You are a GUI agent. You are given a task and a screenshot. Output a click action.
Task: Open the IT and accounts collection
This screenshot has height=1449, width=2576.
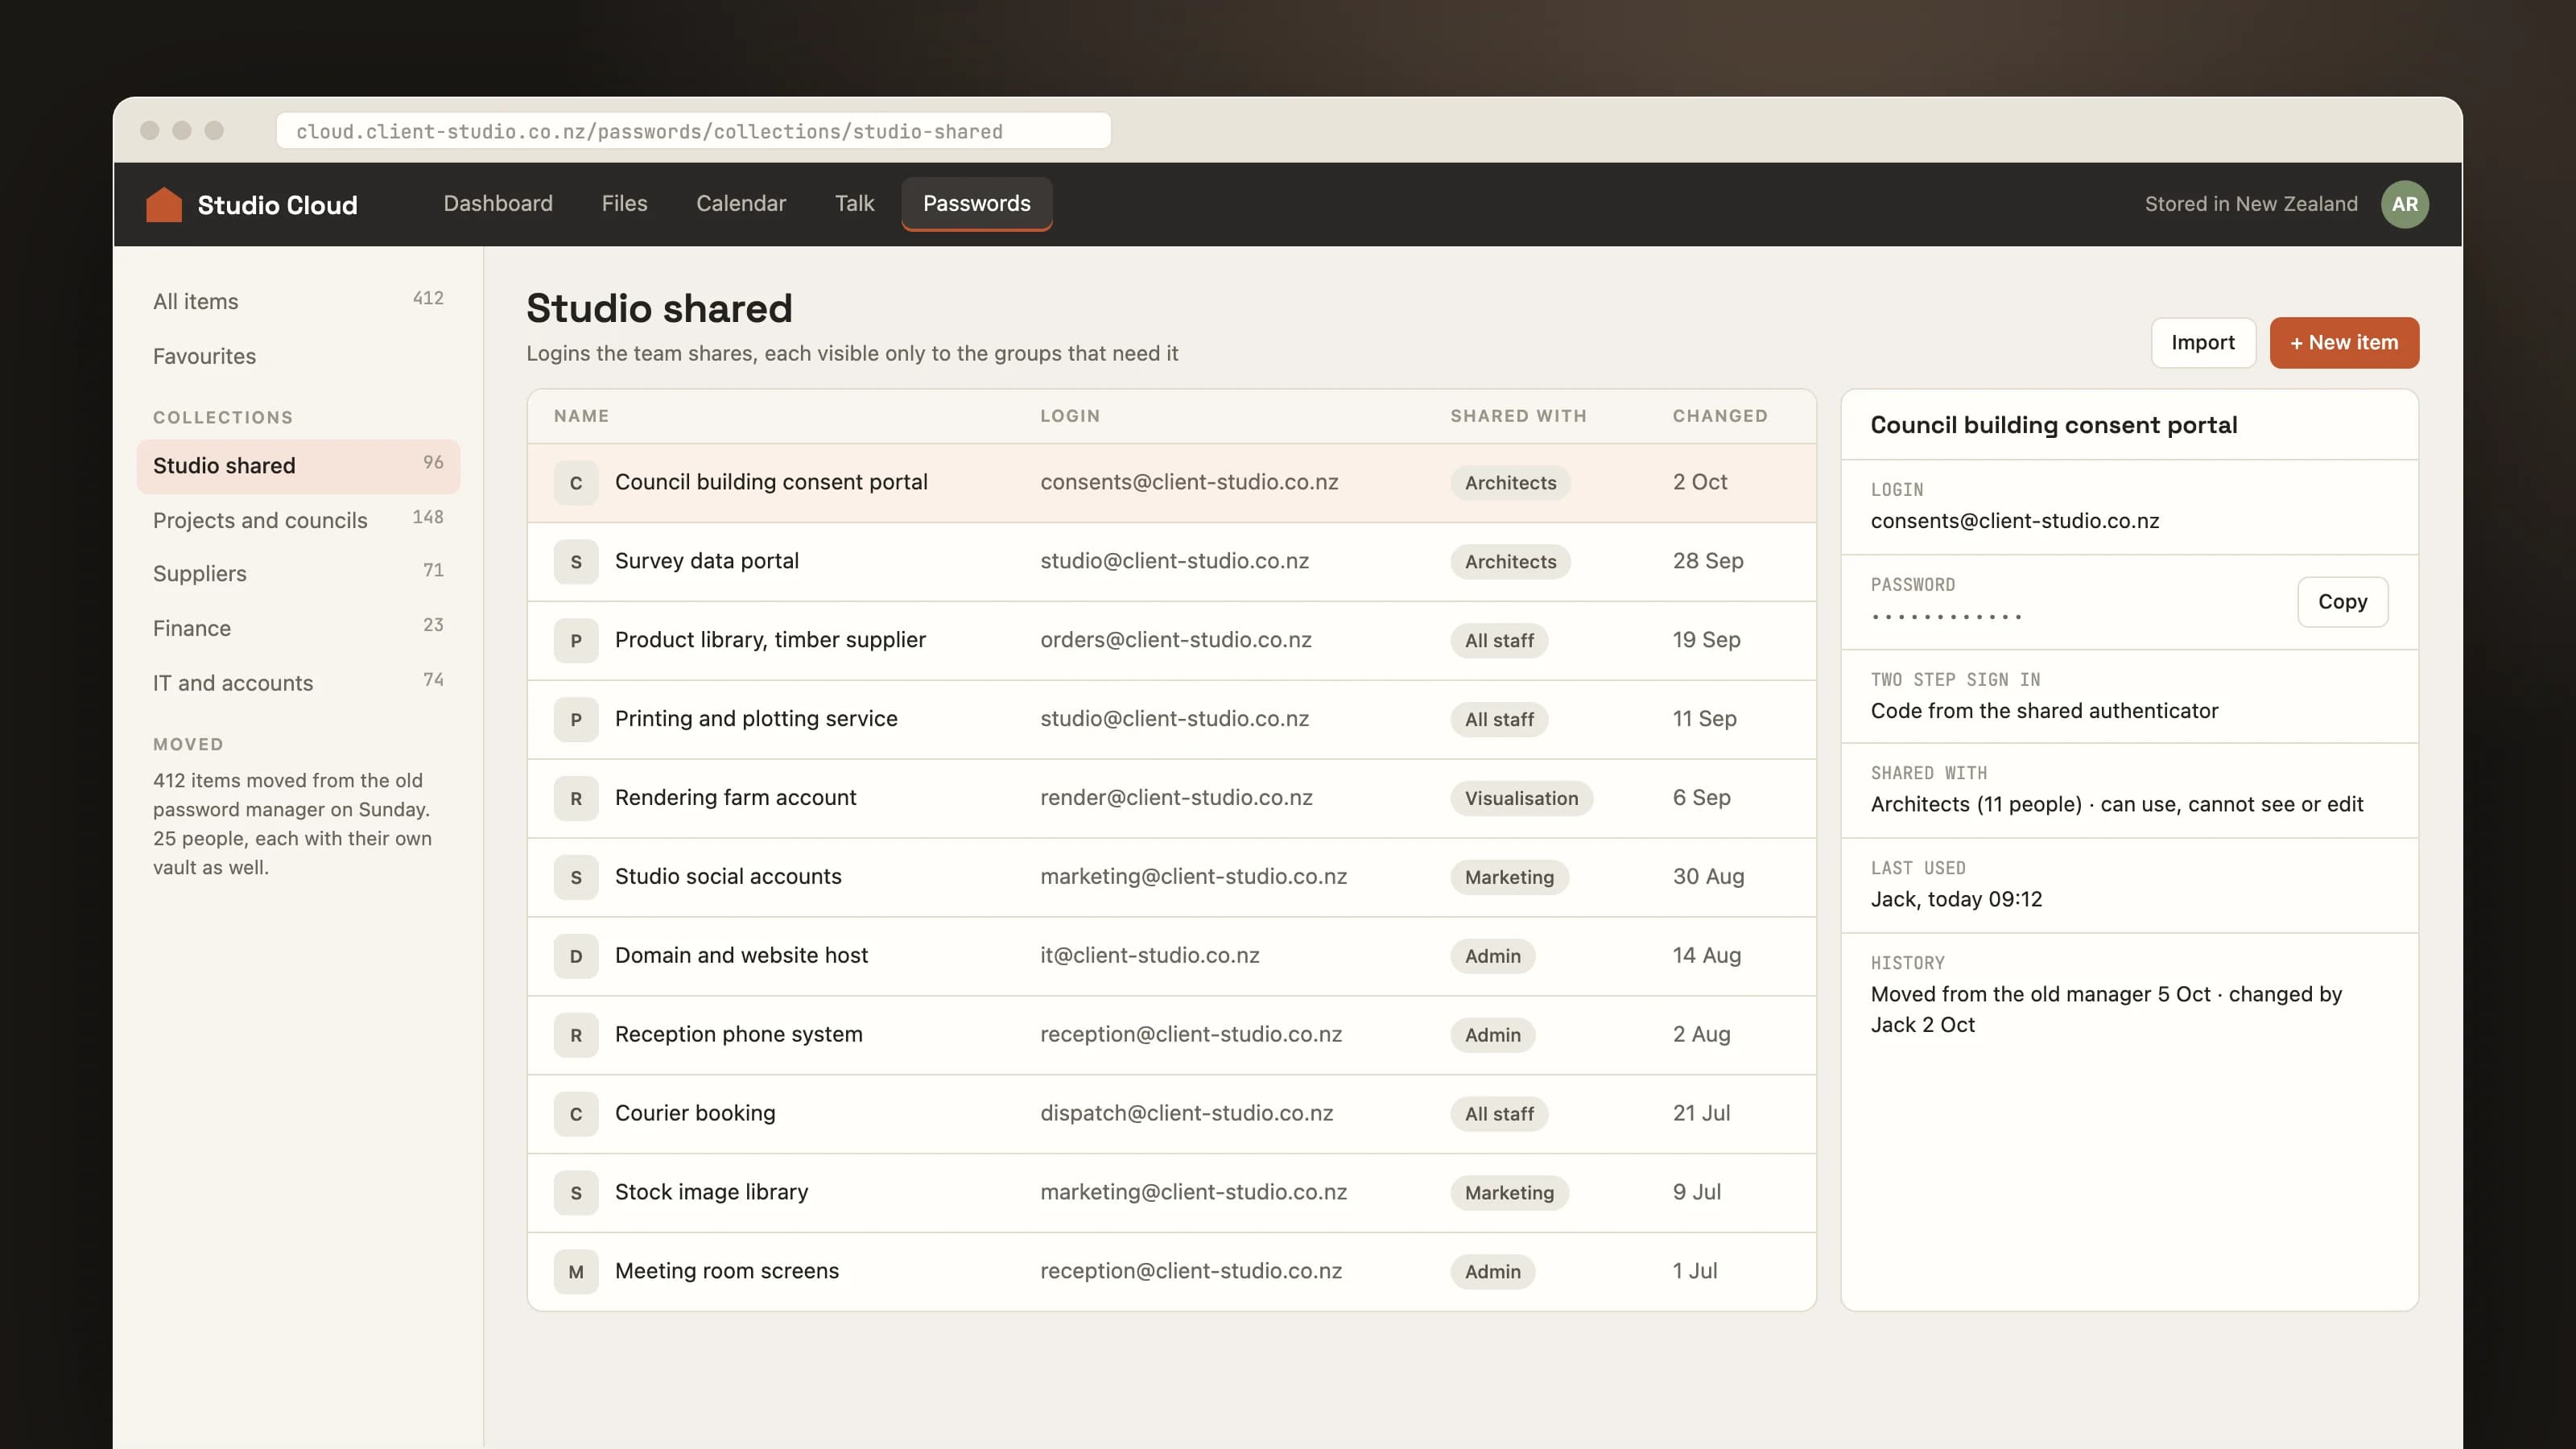point(298,683)
